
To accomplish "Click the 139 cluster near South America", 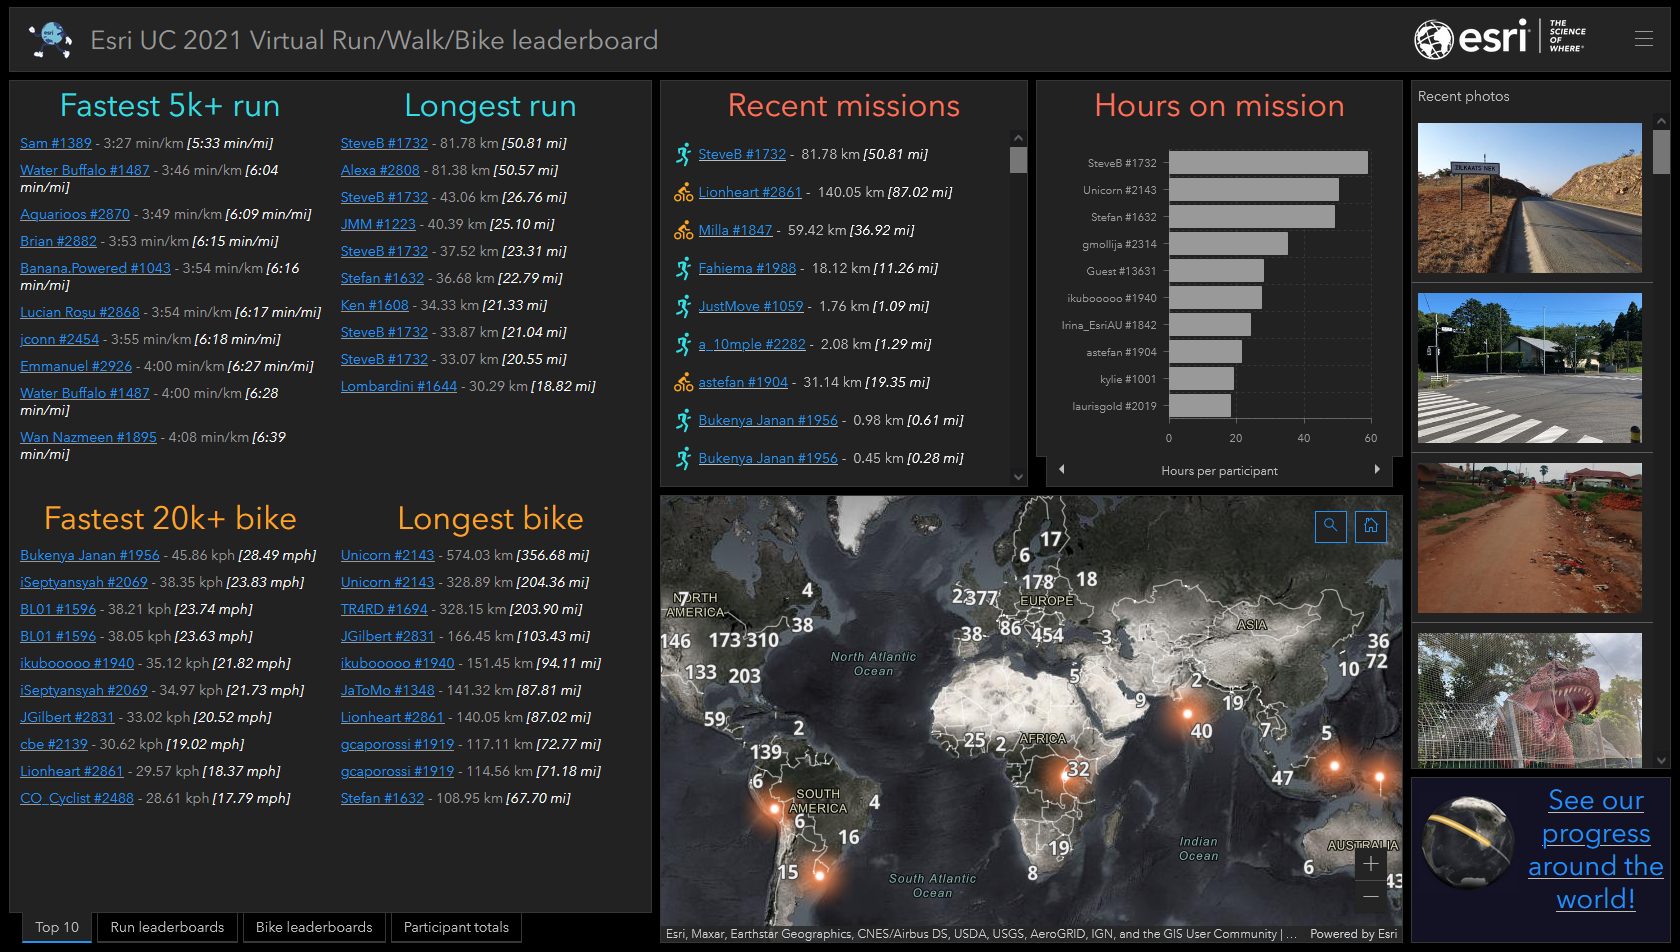I will click(766, 752).
